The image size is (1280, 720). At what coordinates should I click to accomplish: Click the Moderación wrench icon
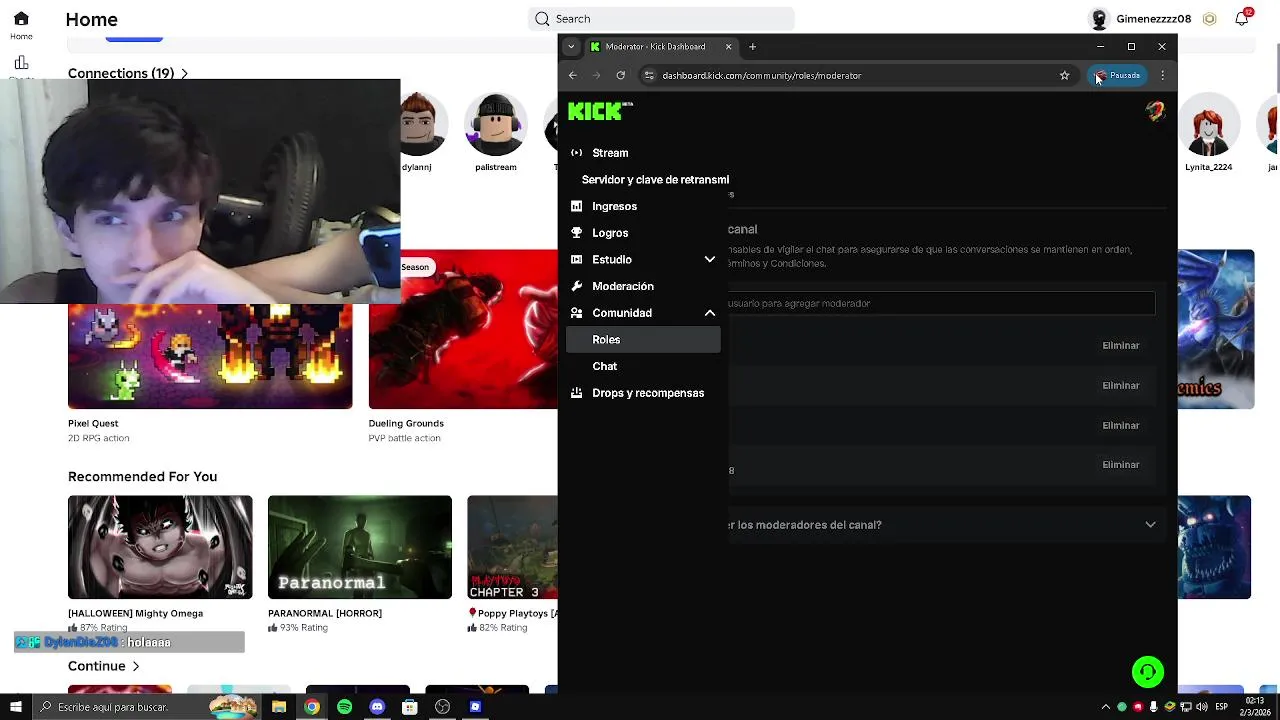tap(576, 286)
